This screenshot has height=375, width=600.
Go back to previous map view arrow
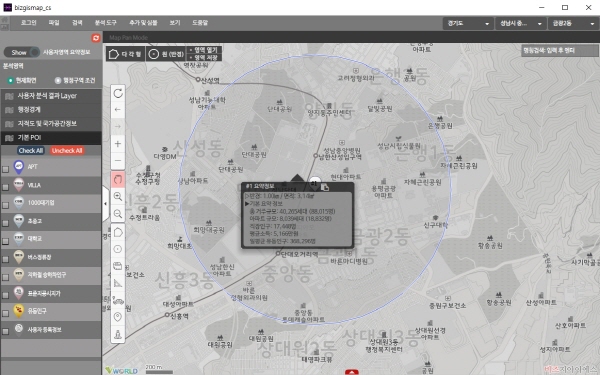pos(118,109)
